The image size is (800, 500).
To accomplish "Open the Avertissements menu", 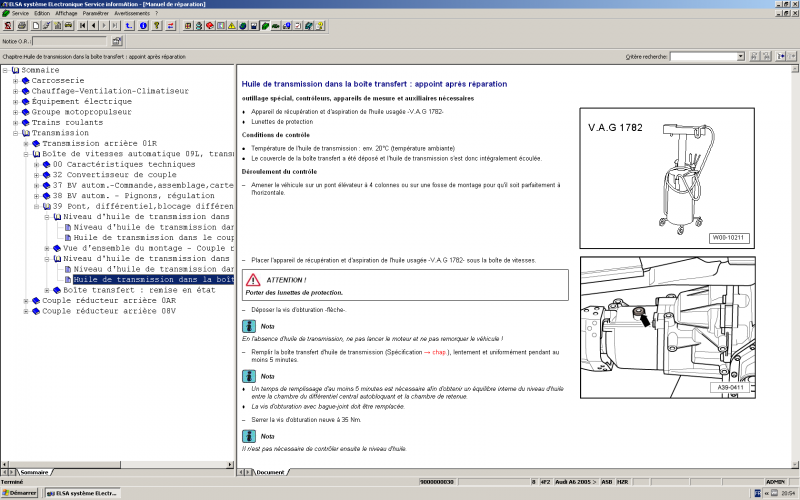I will coord(132,13).
